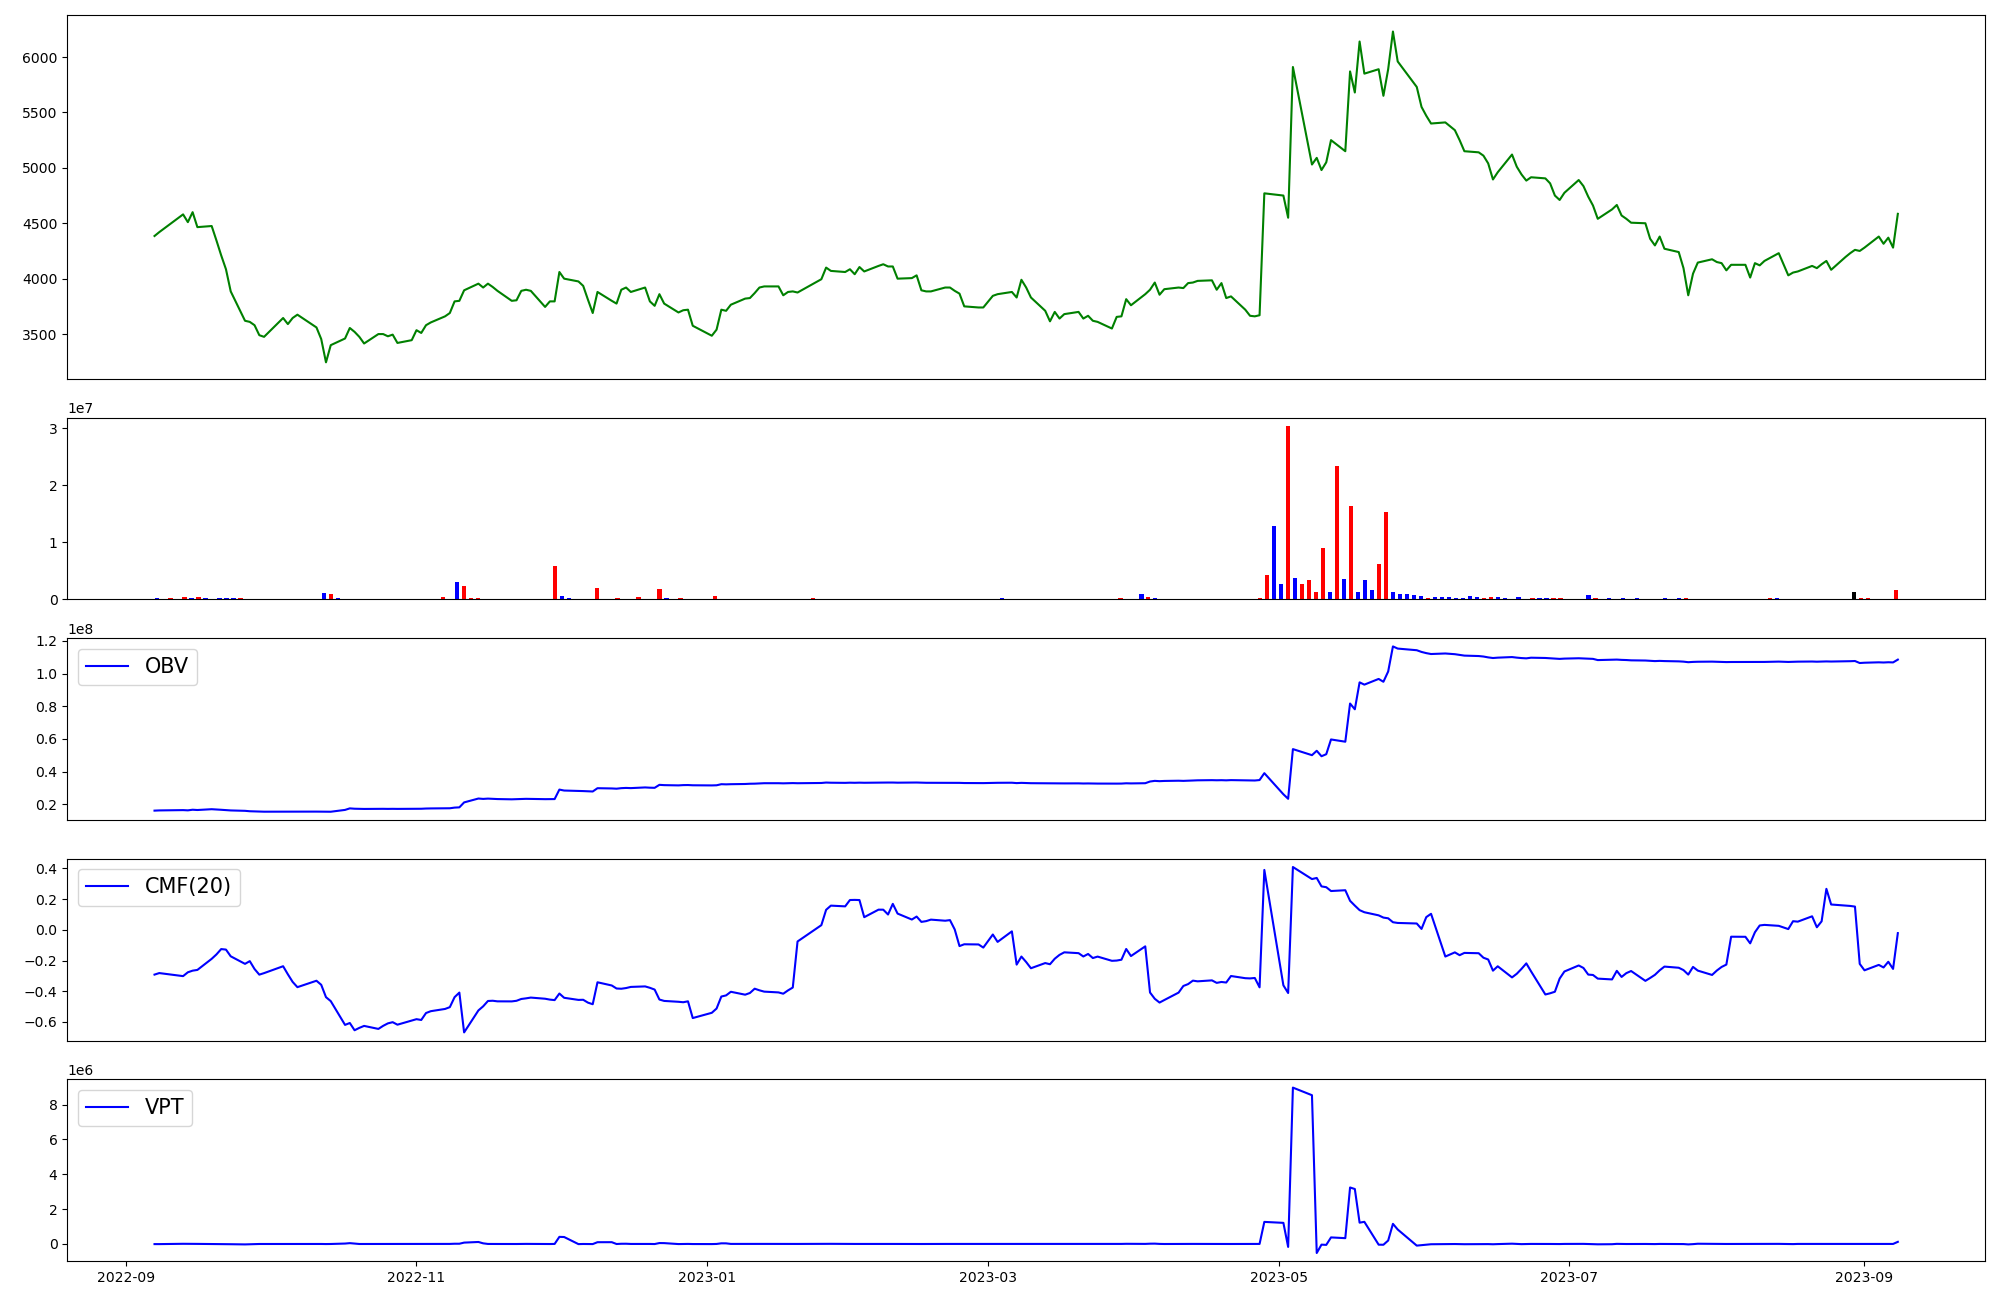Click the 2023-05 date label on x-axis
This screenshot has width=2000, height=1300.
[x=1279, y=1278]
